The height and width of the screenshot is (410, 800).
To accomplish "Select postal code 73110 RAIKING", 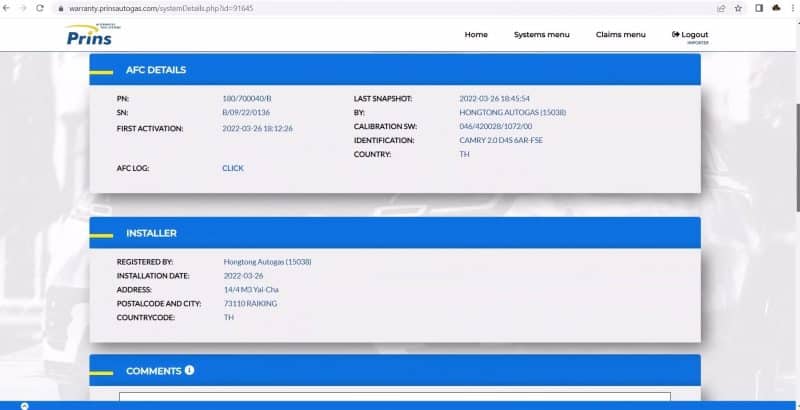I will [x=251, y=303].
